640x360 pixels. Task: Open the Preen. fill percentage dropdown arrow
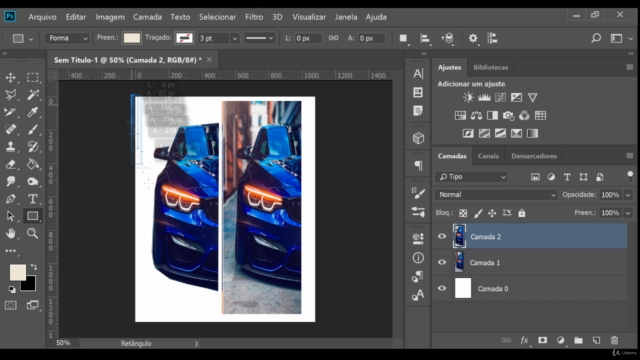click(628, 213)
